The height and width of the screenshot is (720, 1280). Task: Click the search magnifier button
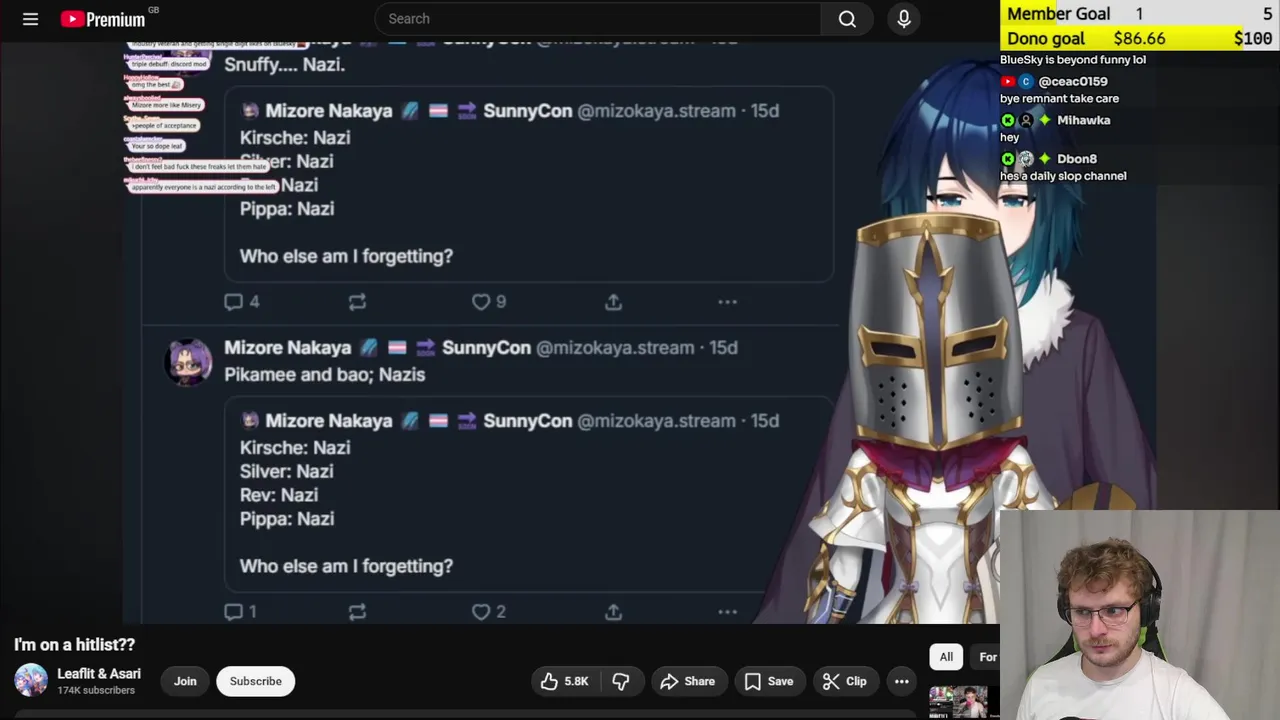847,19
